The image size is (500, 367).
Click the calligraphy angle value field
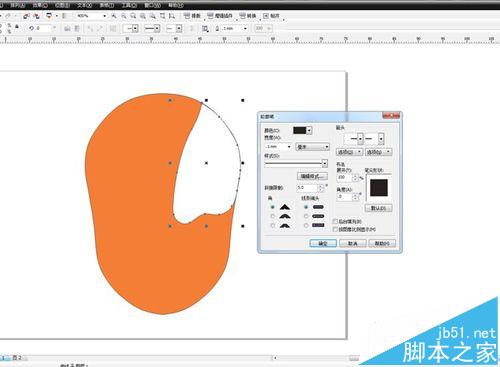[345, 197]
